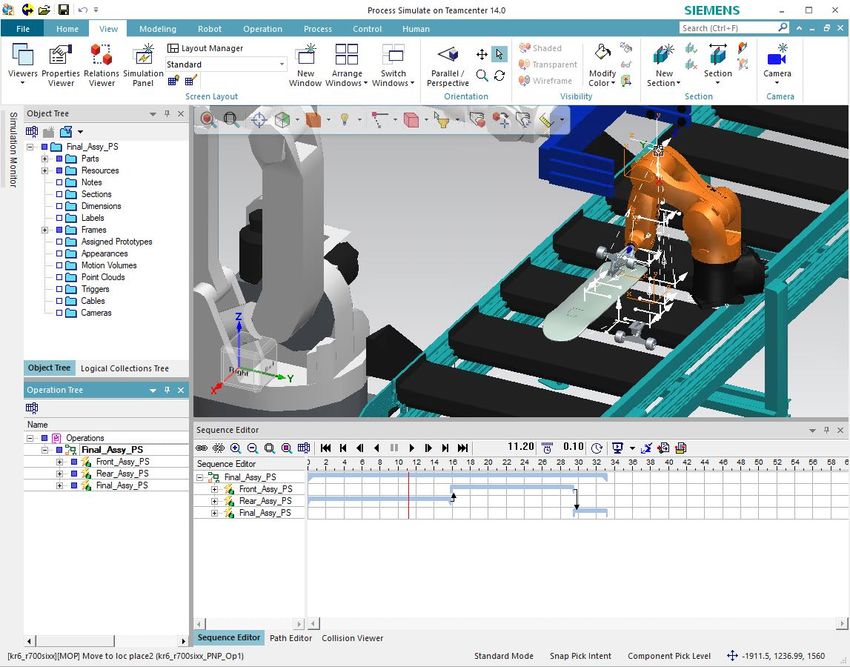The width and height of the screenshot is (850, 667).
Task: Open the Collision Viewer tab
Action: 352,638
